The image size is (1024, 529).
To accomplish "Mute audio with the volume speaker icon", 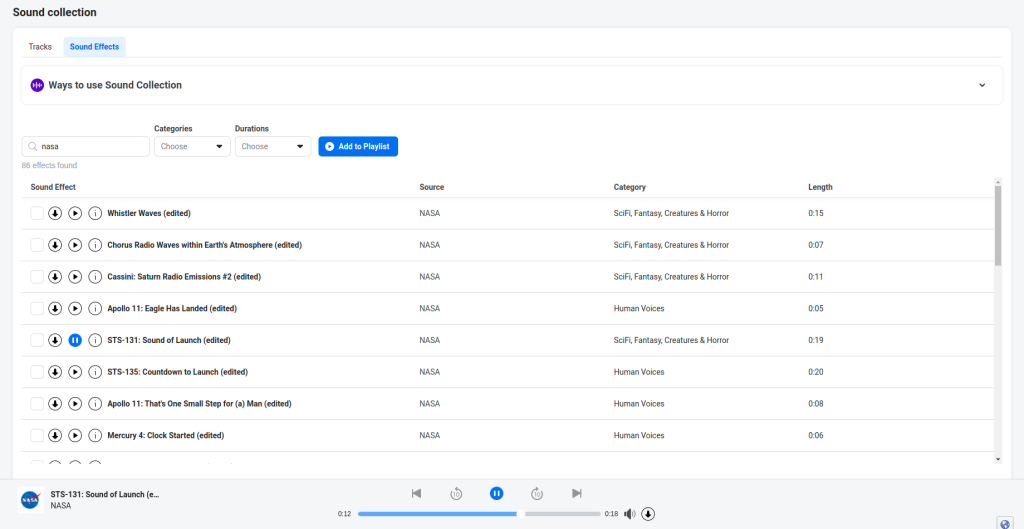I will [630, 514].
